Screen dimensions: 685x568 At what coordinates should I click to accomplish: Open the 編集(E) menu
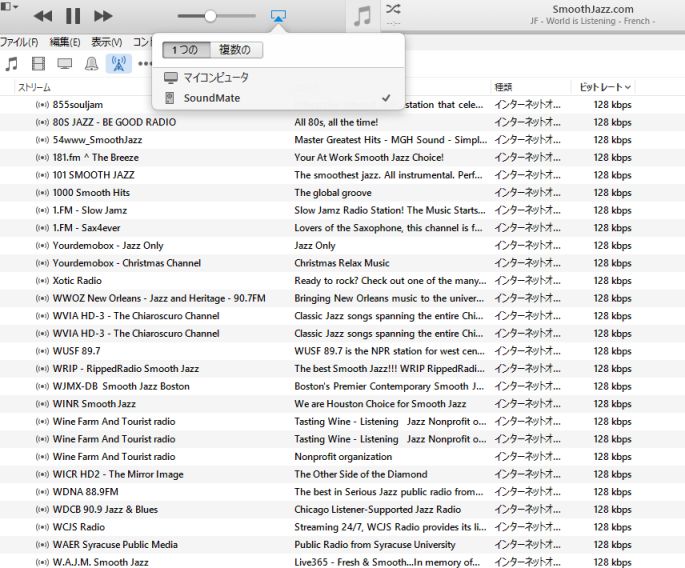click(x=65, y=42)
